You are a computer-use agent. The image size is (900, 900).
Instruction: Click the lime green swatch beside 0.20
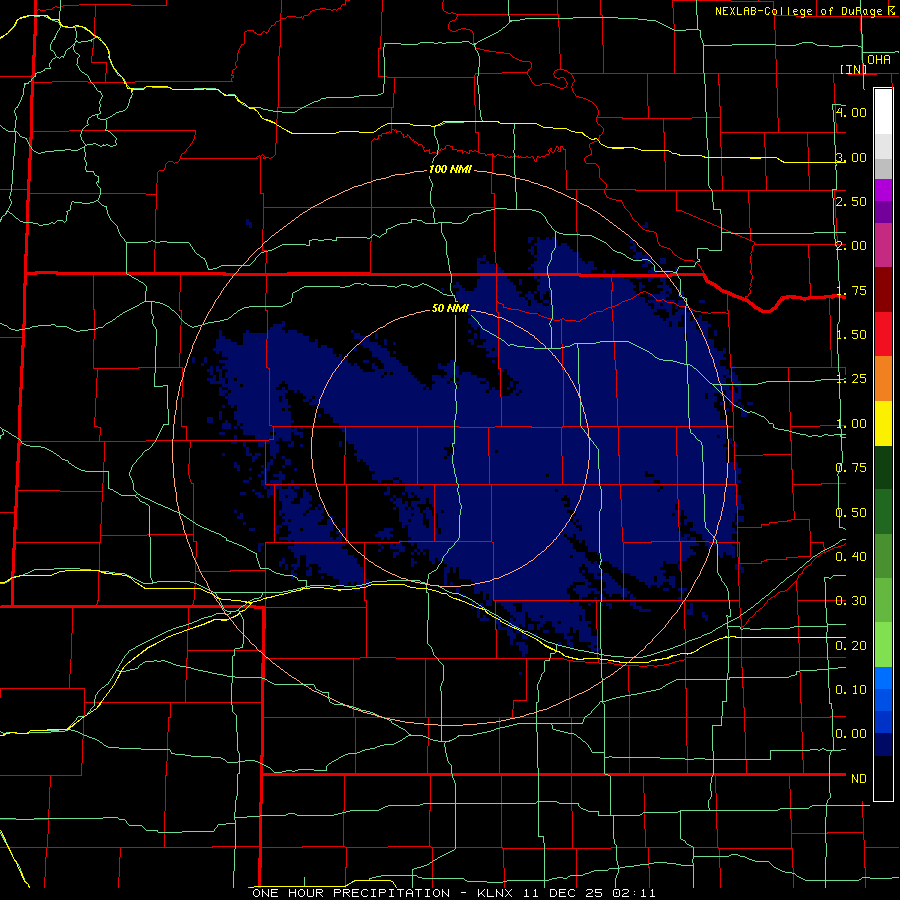pyautogui.click(x=883, y=645)
